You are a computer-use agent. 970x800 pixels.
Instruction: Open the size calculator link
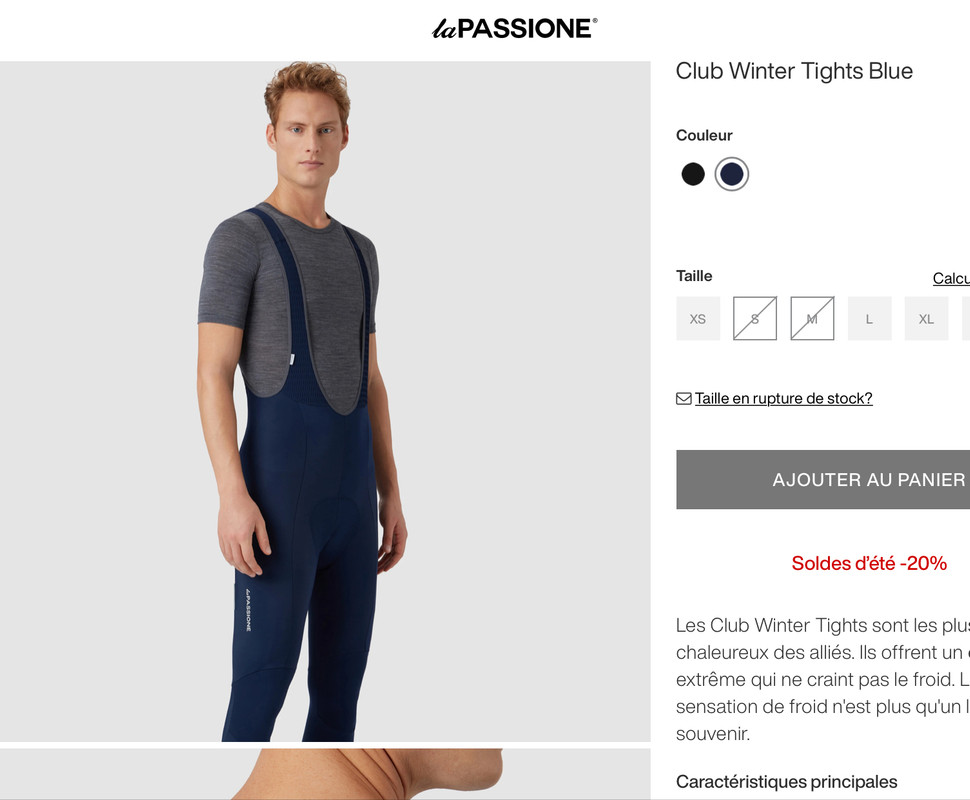951,278
